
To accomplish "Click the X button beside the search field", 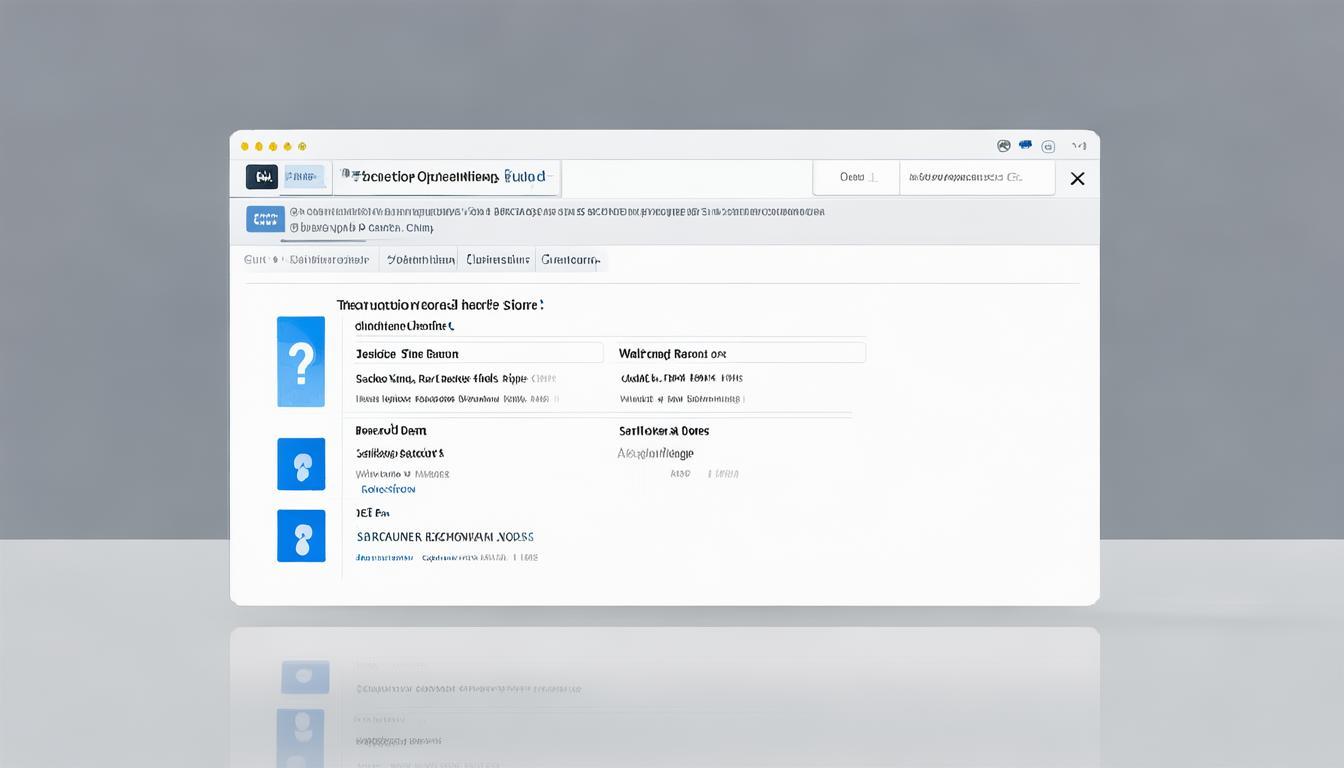I will point(1077,179).
